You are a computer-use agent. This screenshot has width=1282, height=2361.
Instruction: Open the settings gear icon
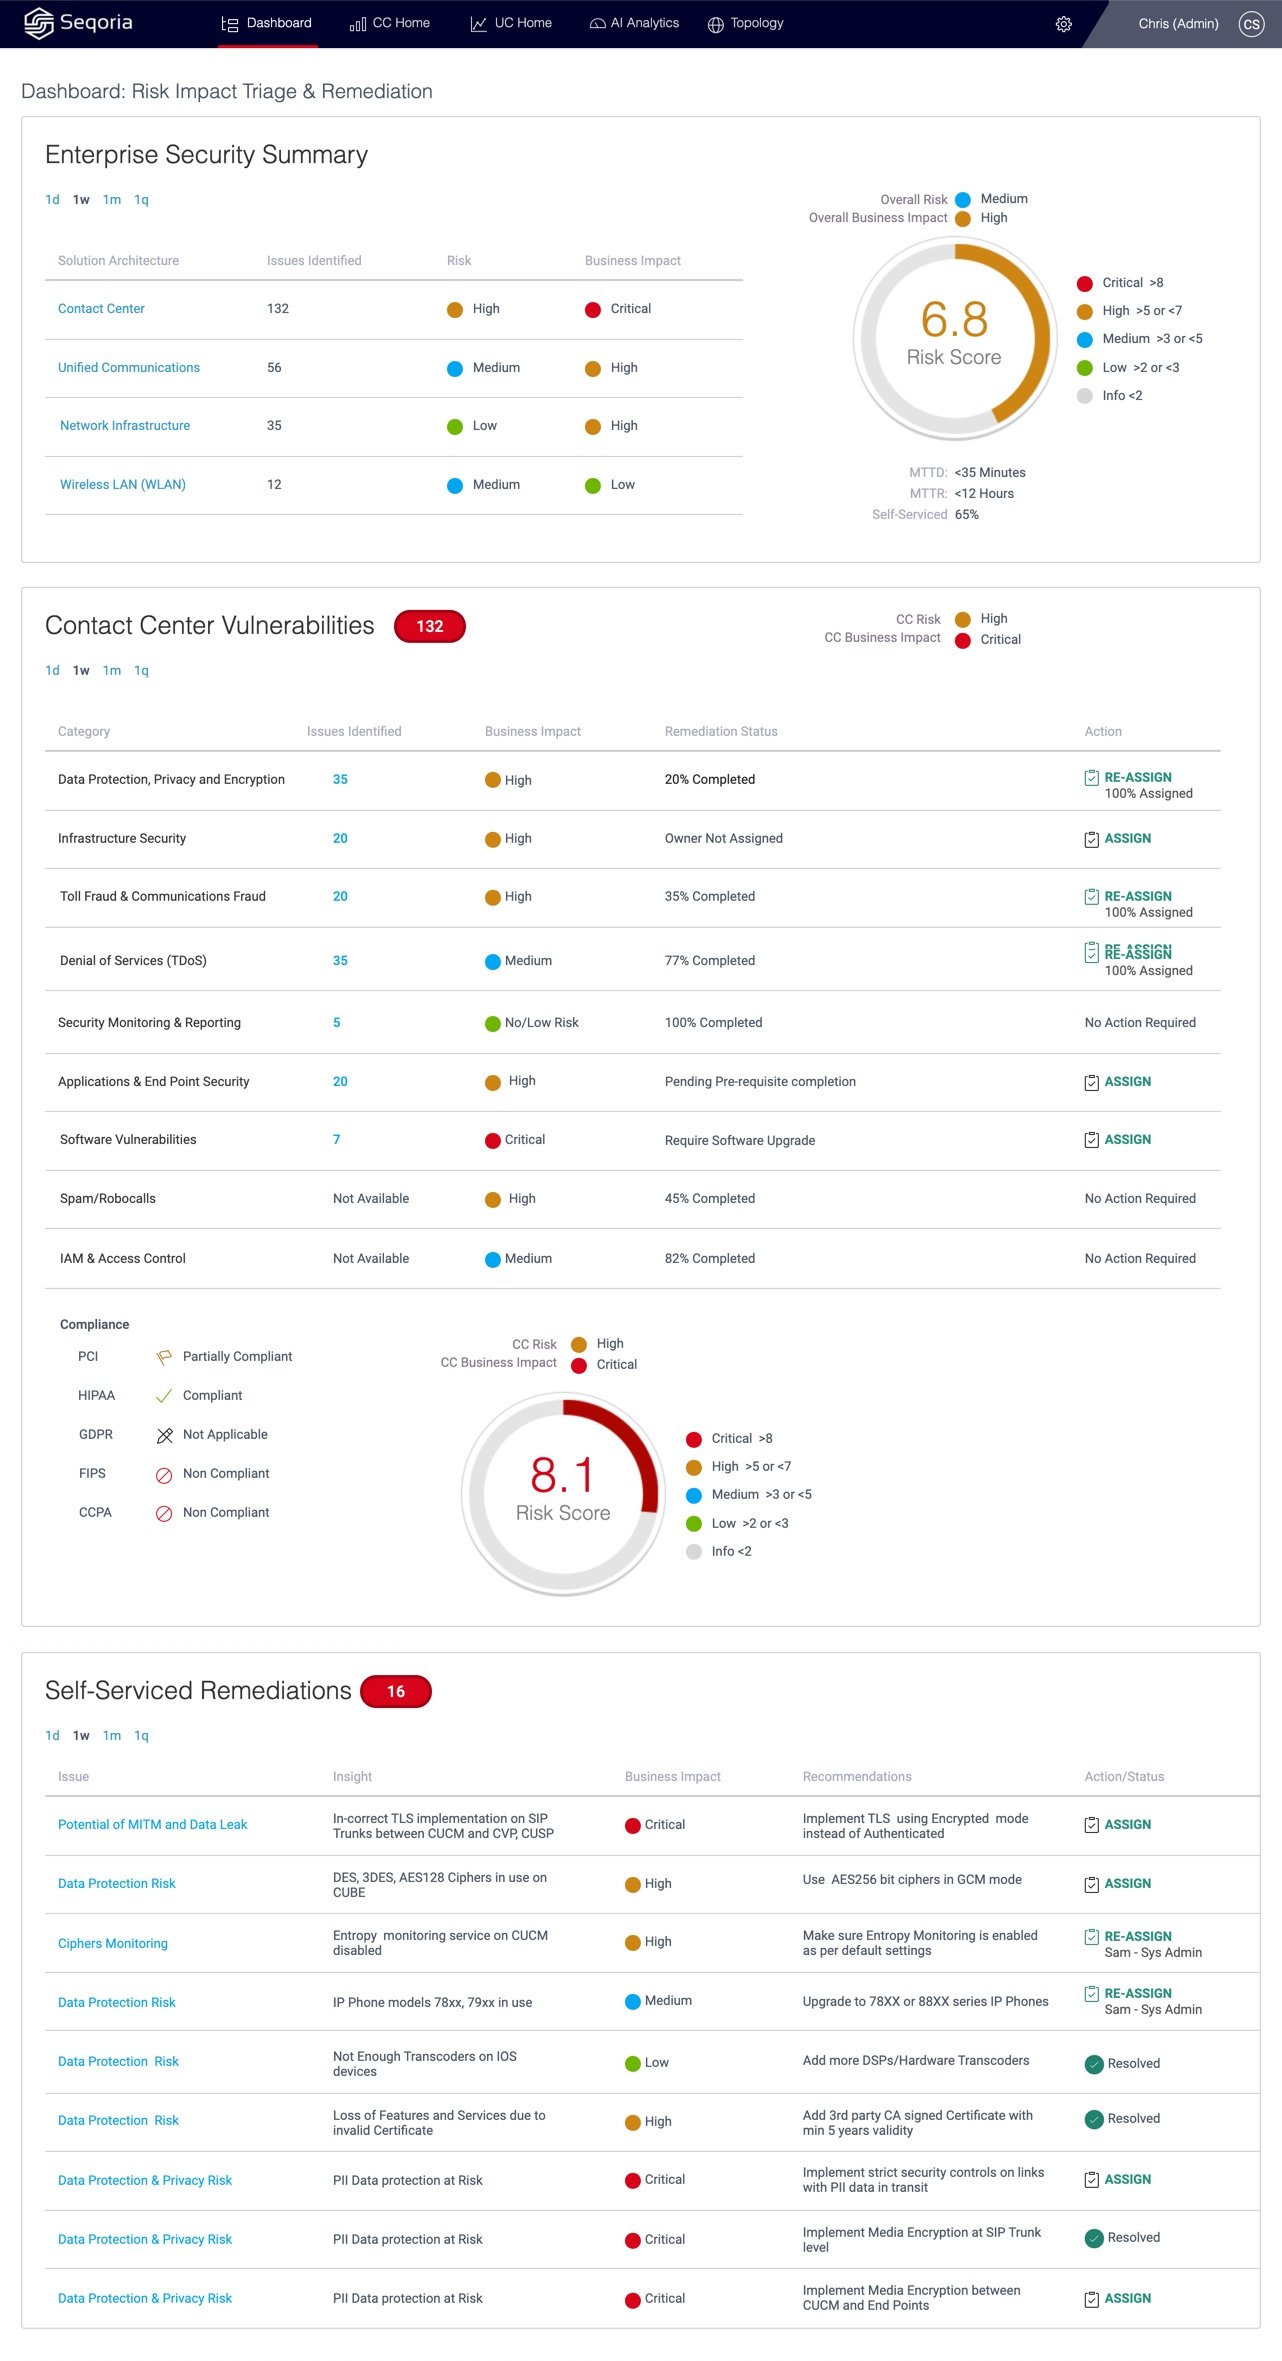coord(1064,24)
